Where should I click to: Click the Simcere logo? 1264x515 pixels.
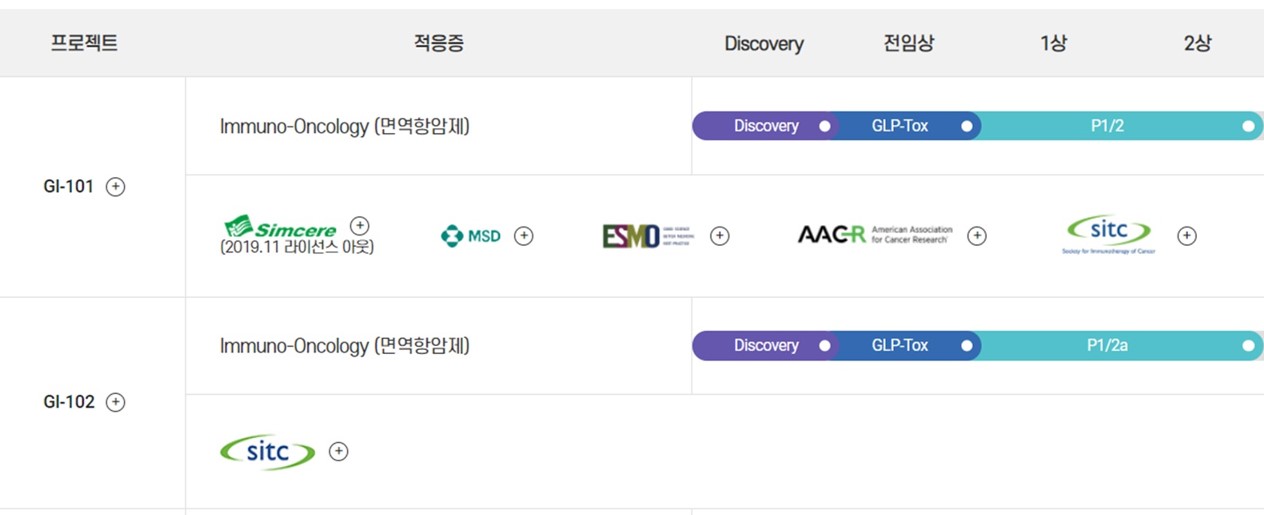(x=281, y=228)
